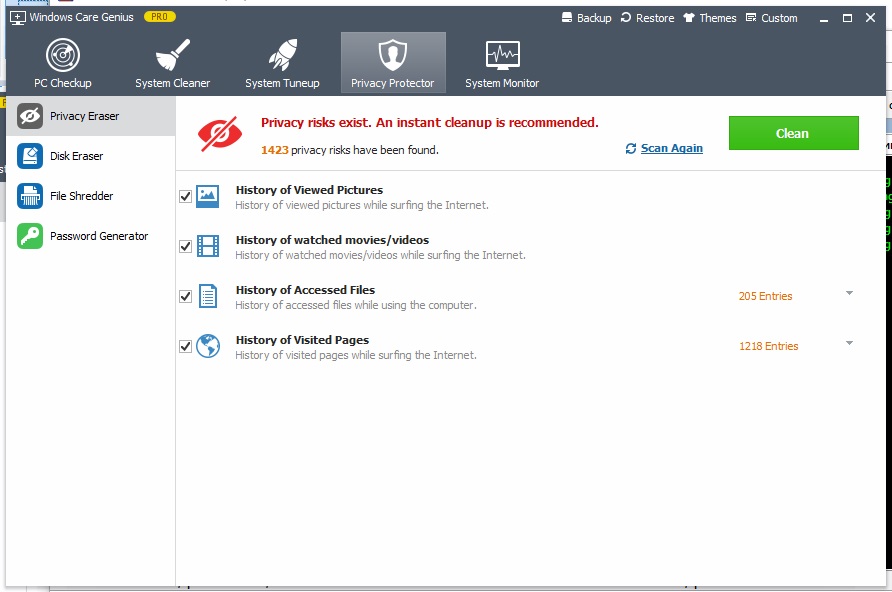Click the Scan Again link
This screenshot has height=592, width=892.
click(671, 148)
